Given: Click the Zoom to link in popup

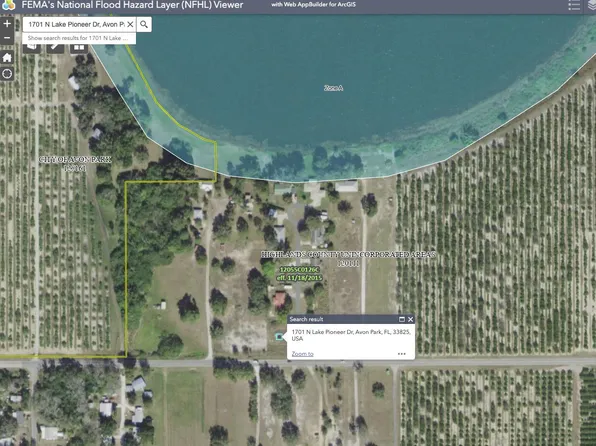Looking at the screenshot, I should click(x=303, y=354).
